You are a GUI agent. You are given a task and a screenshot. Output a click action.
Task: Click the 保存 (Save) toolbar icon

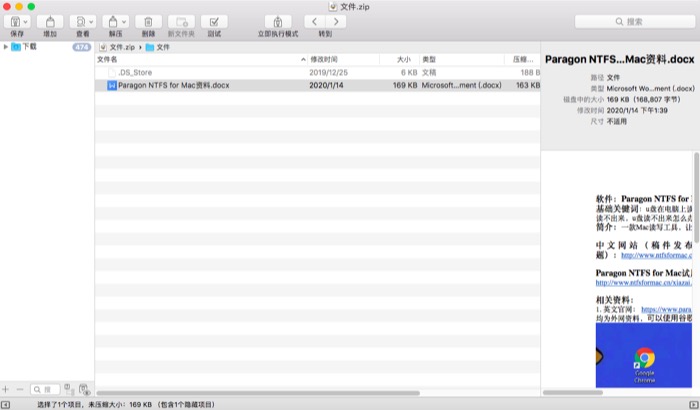coord(15,21)
